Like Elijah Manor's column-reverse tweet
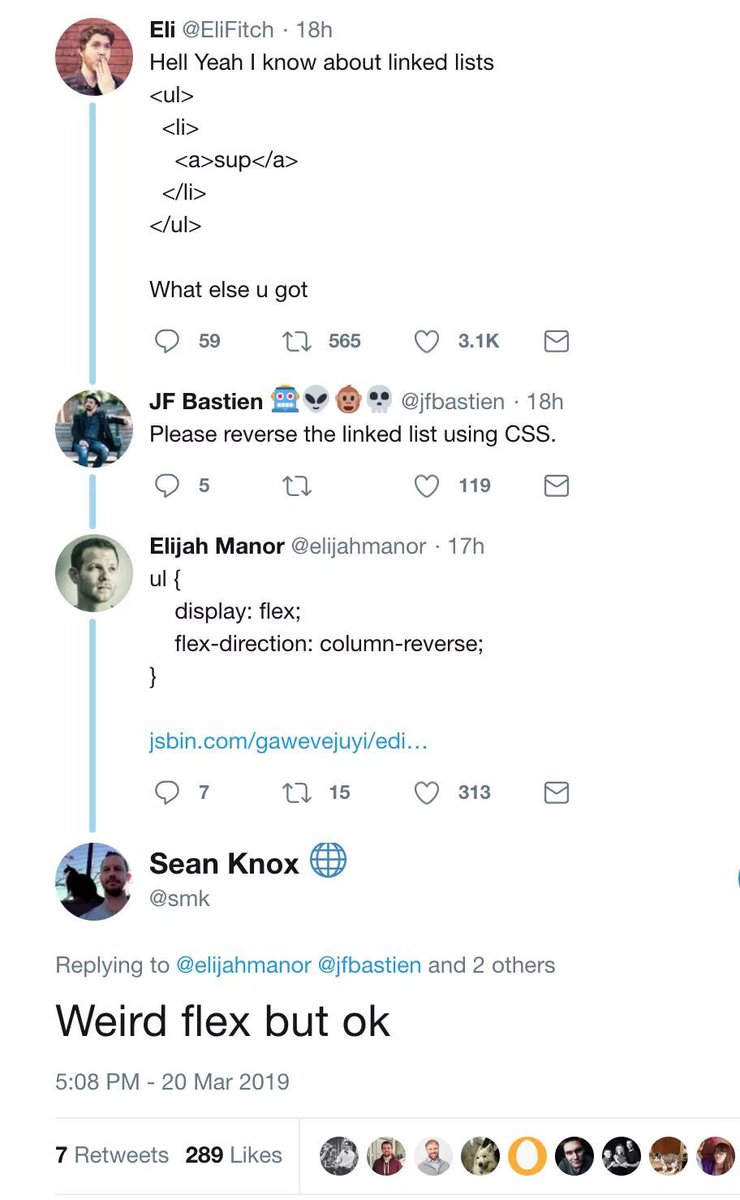Screen dimensions: 740x1200 pos(427,793)
